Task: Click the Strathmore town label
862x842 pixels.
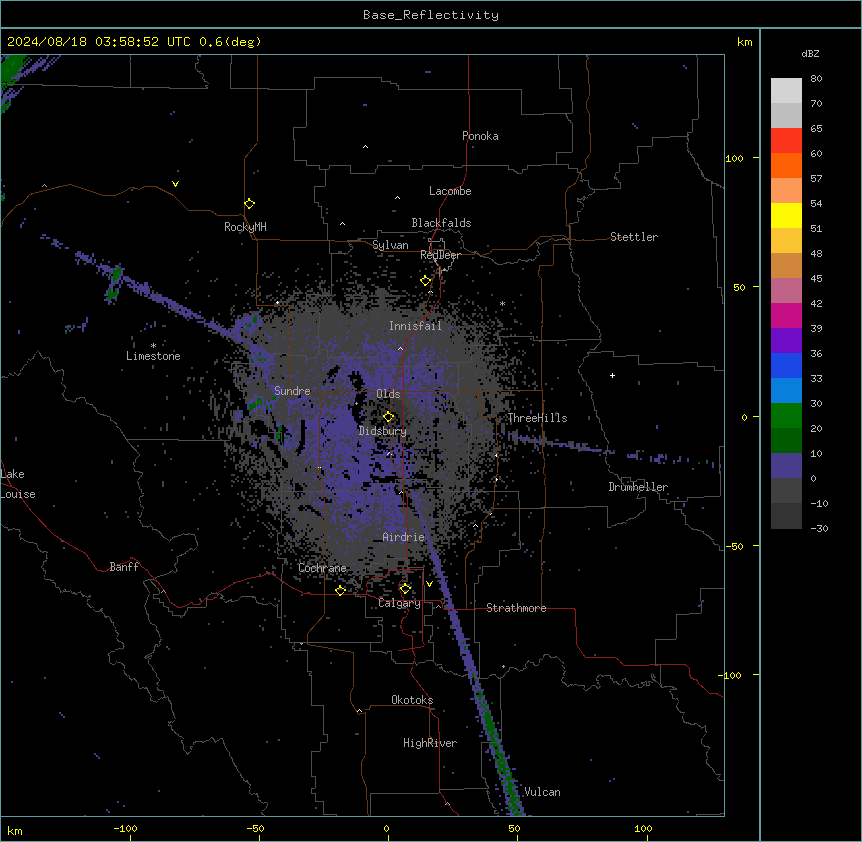Action: pos(516,608)
